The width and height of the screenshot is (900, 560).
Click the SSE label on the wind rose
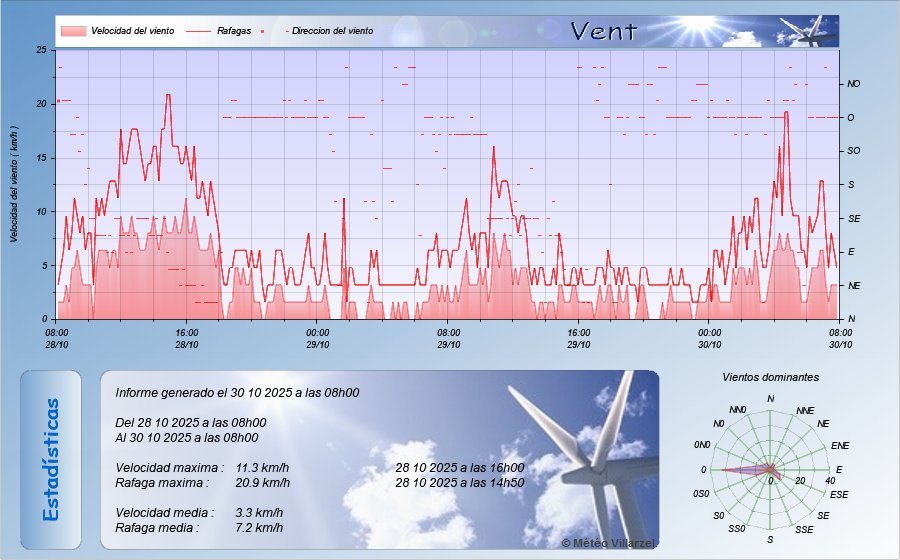803,528
